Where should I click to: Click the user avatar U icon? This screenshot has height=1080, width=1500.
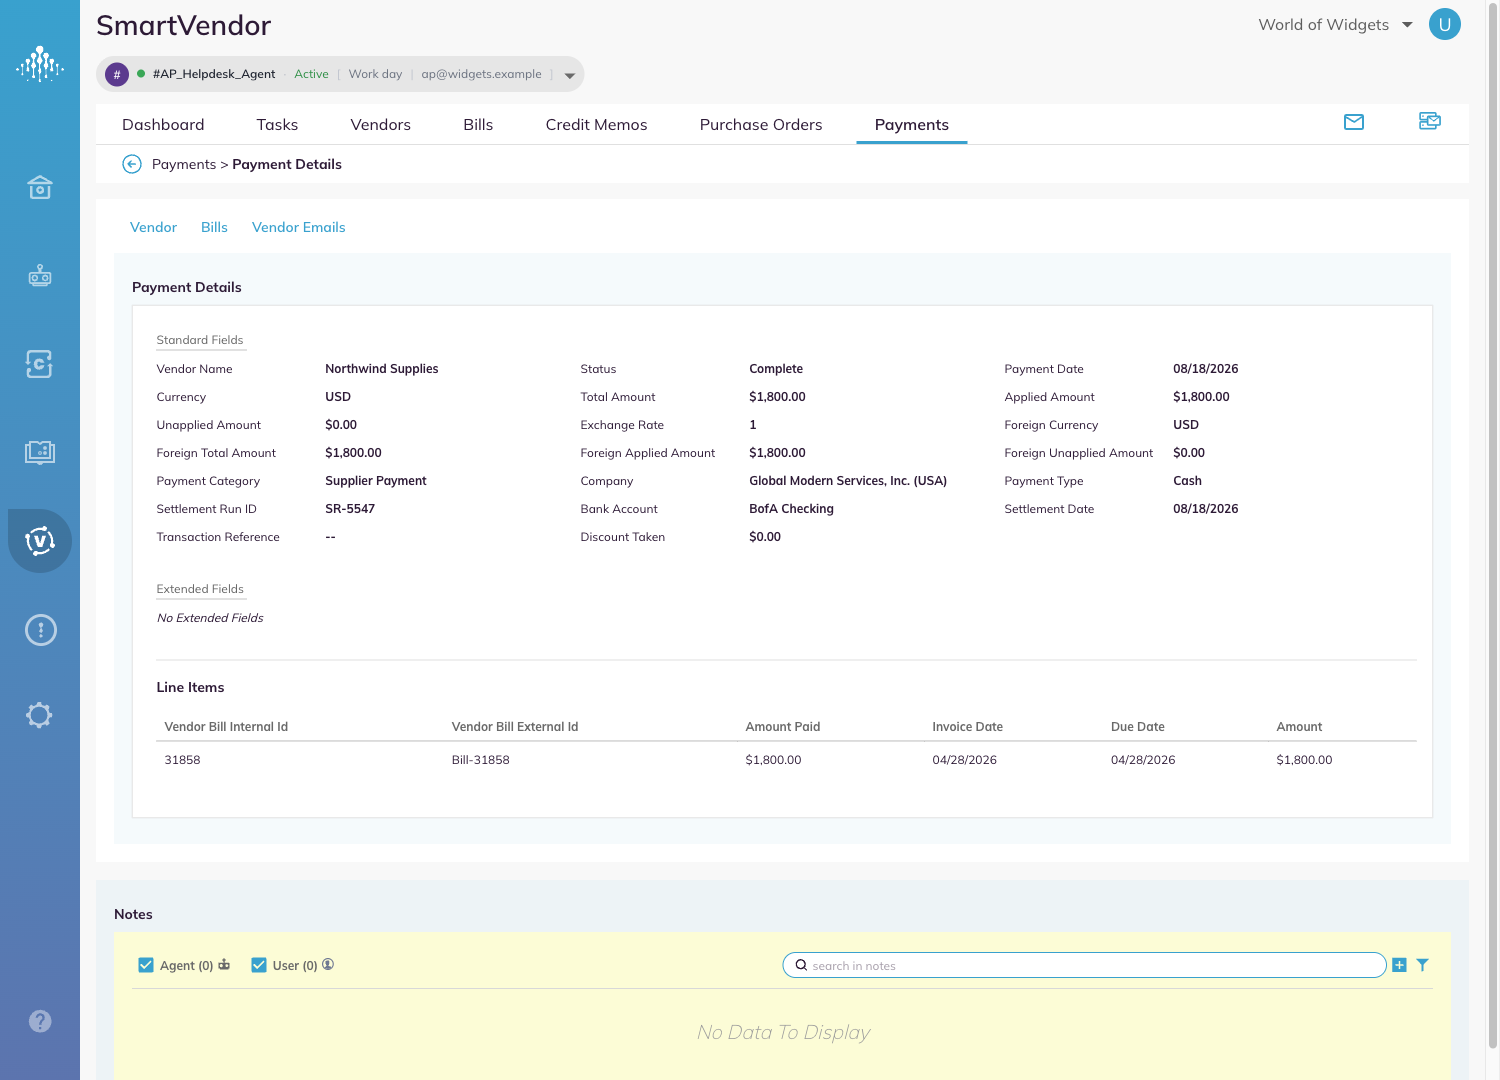[x=1445, y=24]
